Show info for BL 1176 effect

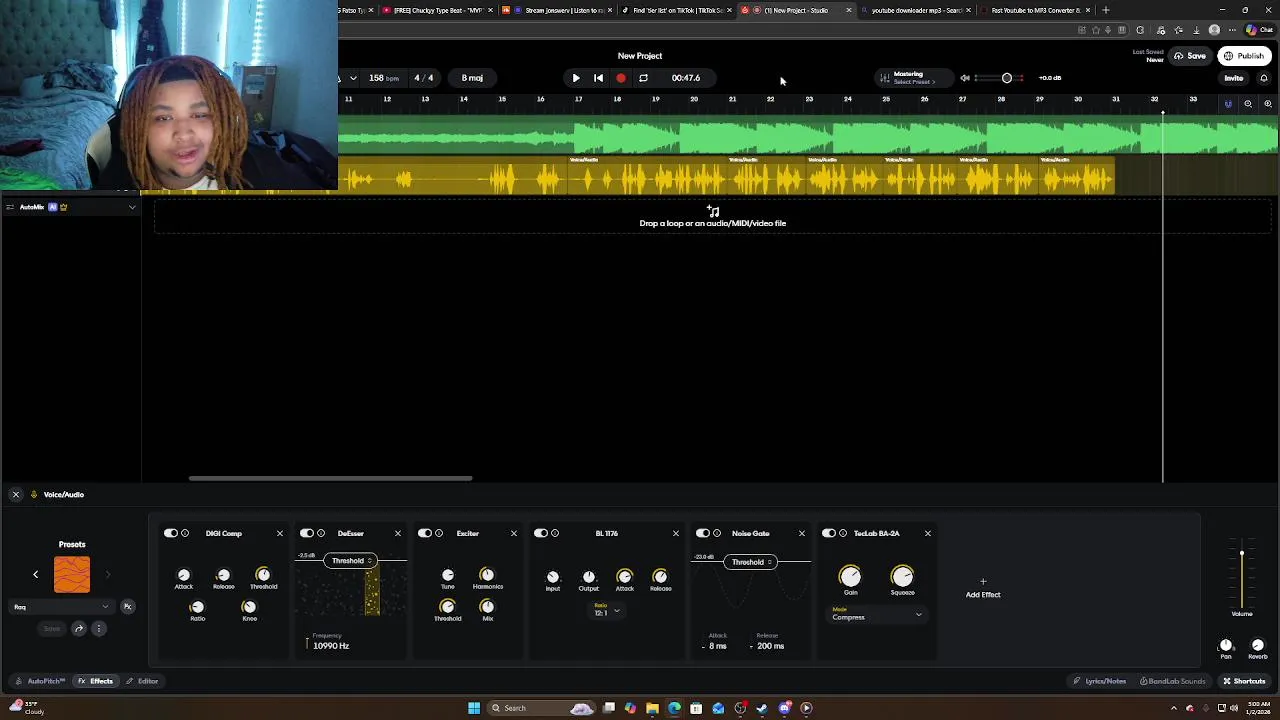coord(555,533)
